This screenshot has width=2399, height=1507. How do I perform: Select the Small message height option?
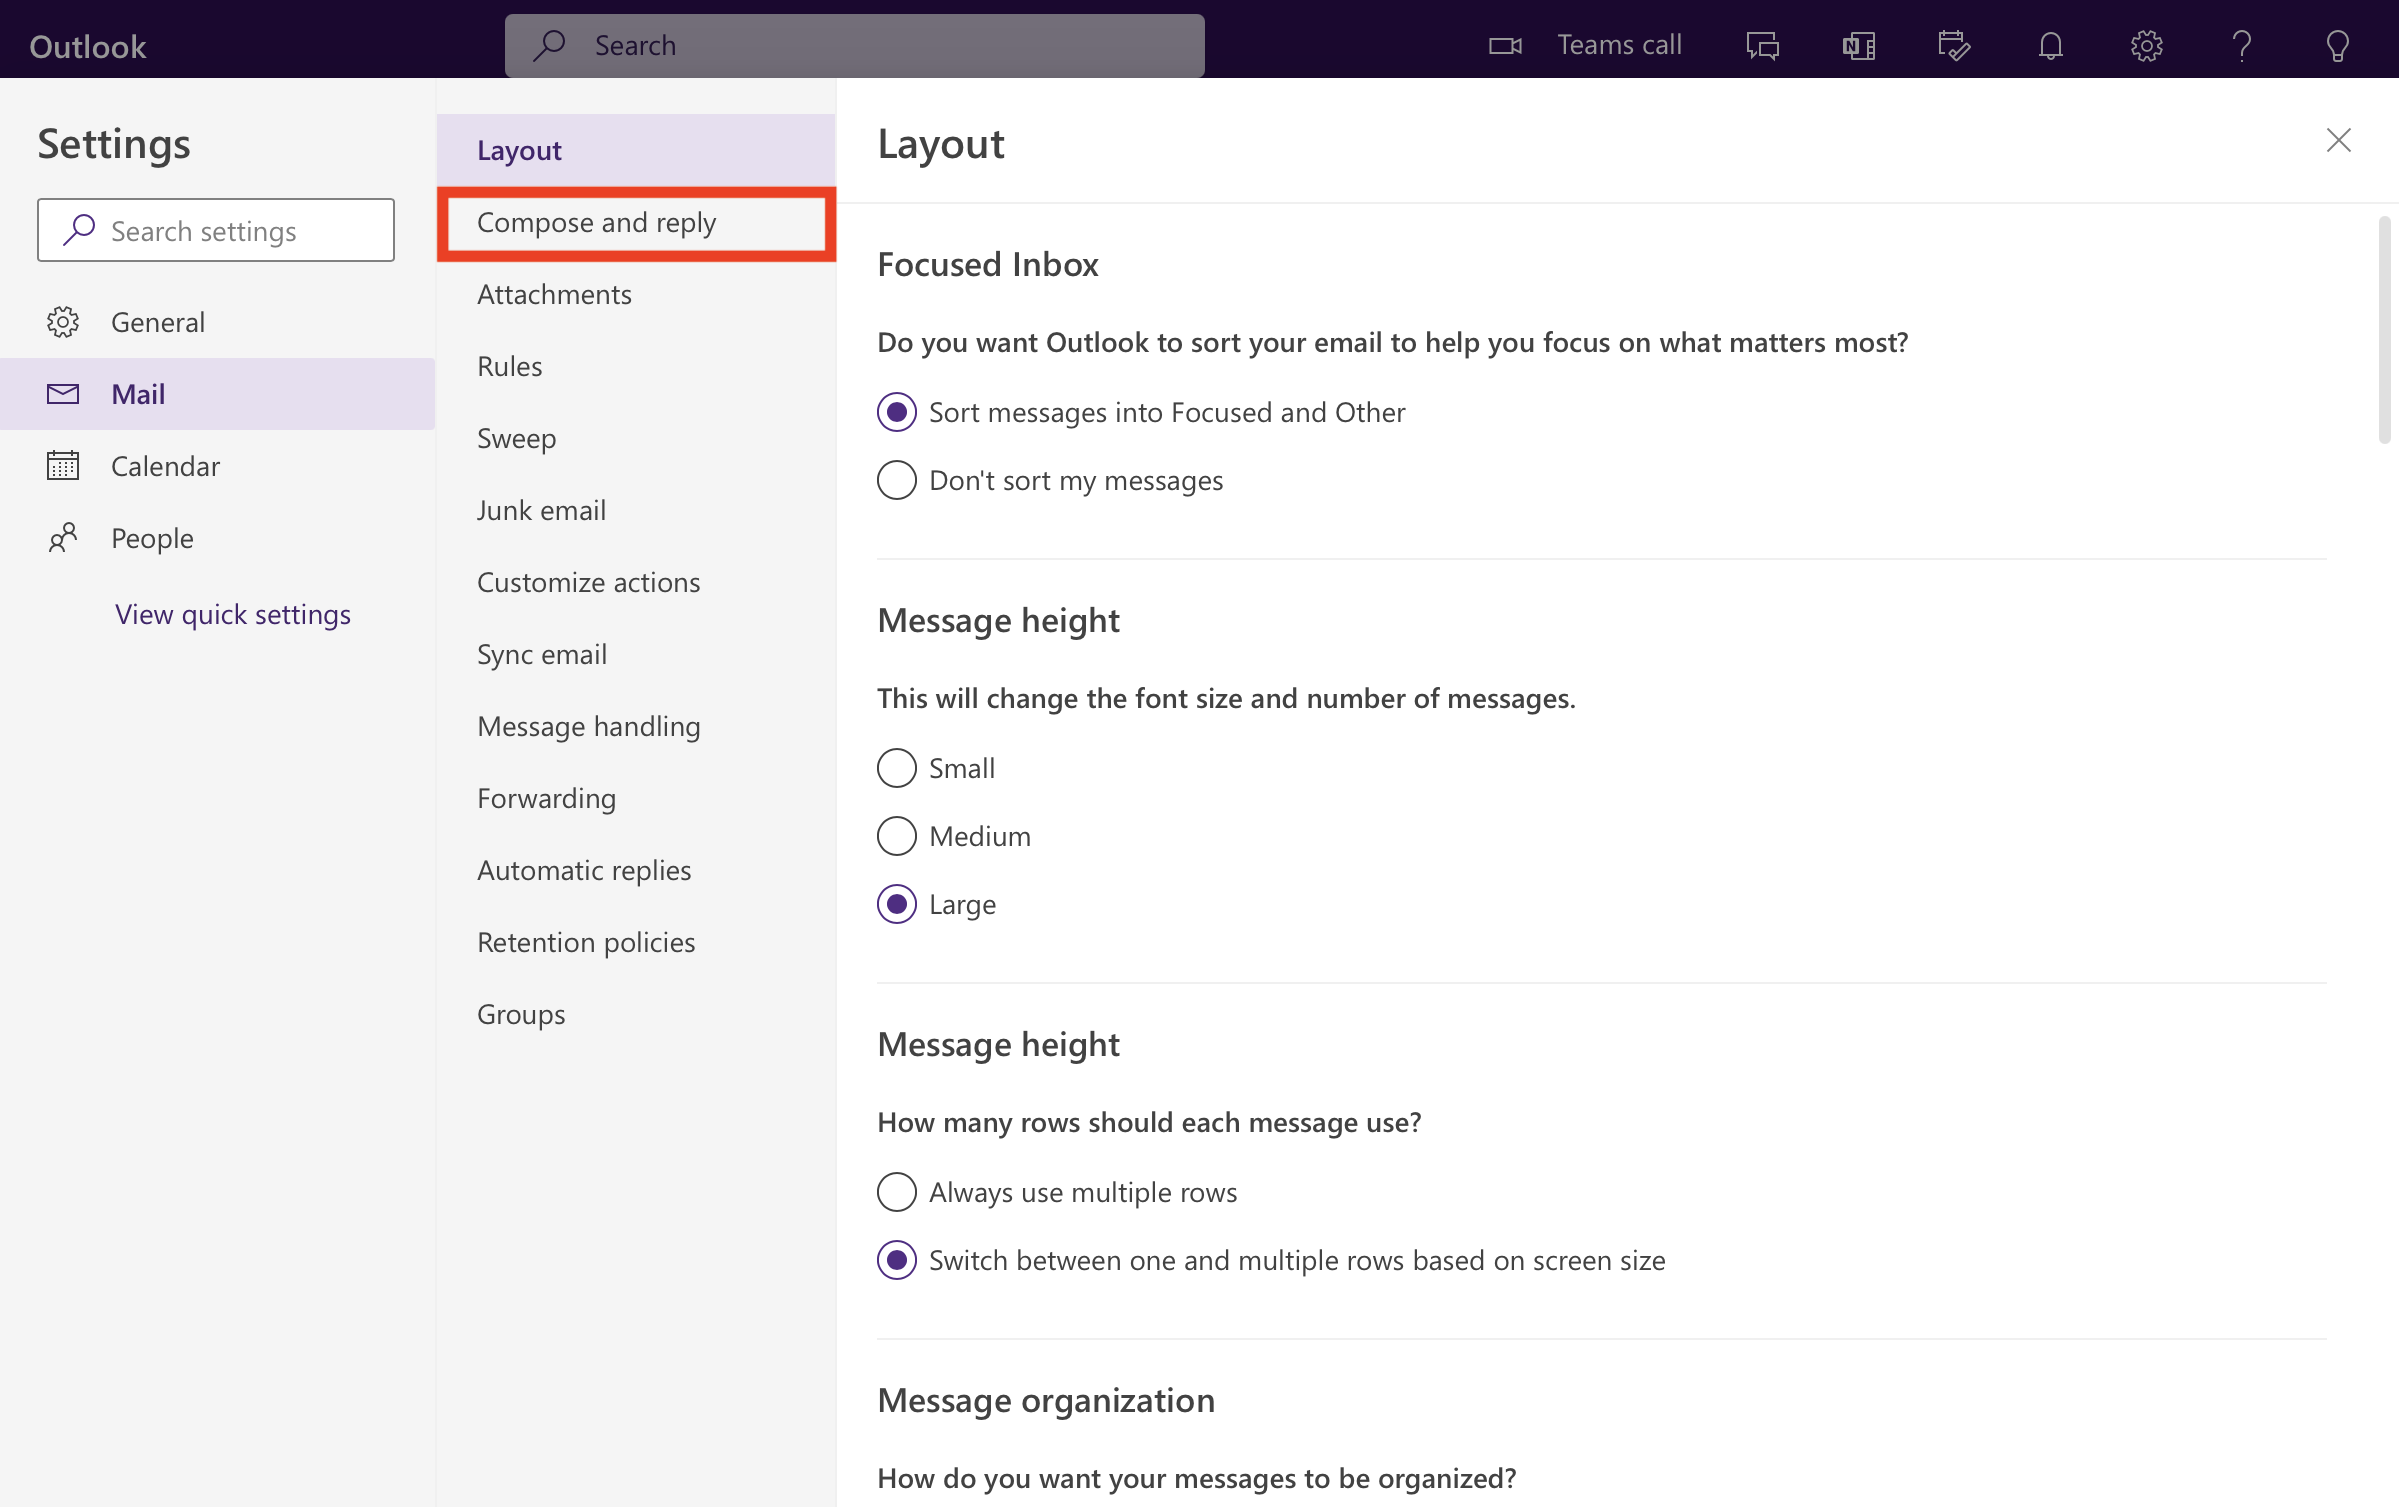896,767
